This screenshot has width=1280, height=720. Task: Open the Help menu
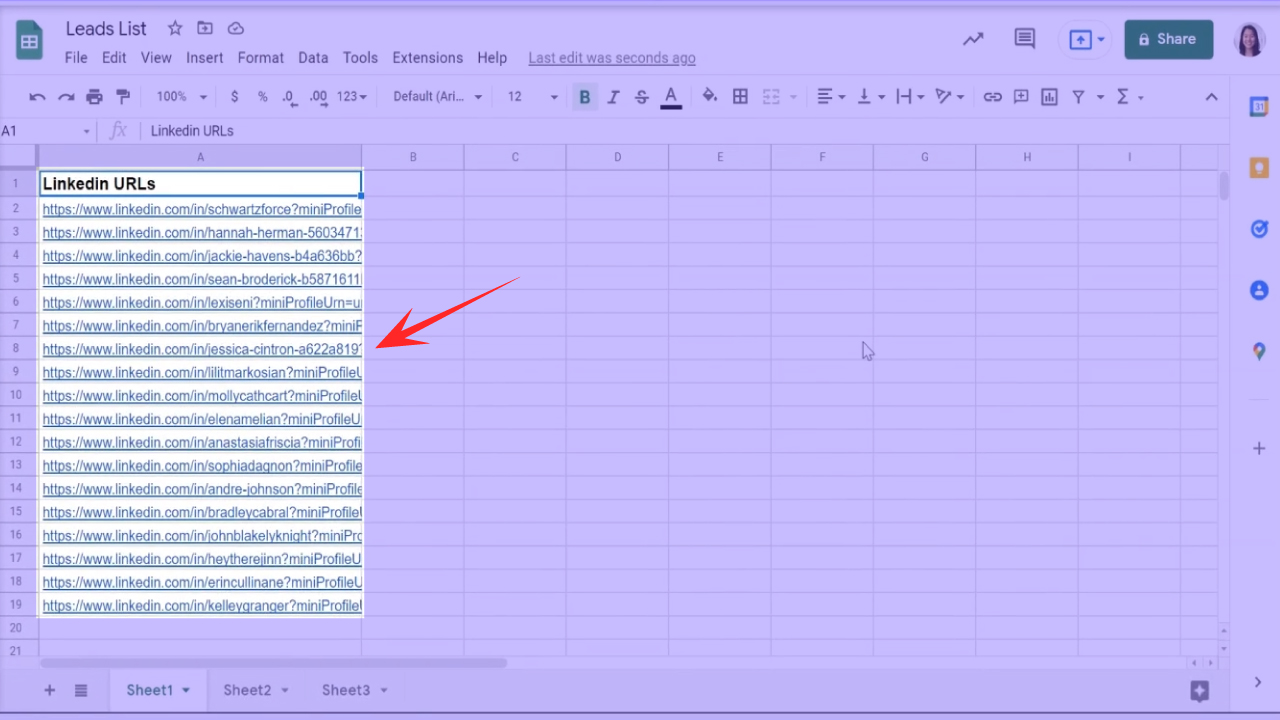pyautogui.click(x=492, y=58)
